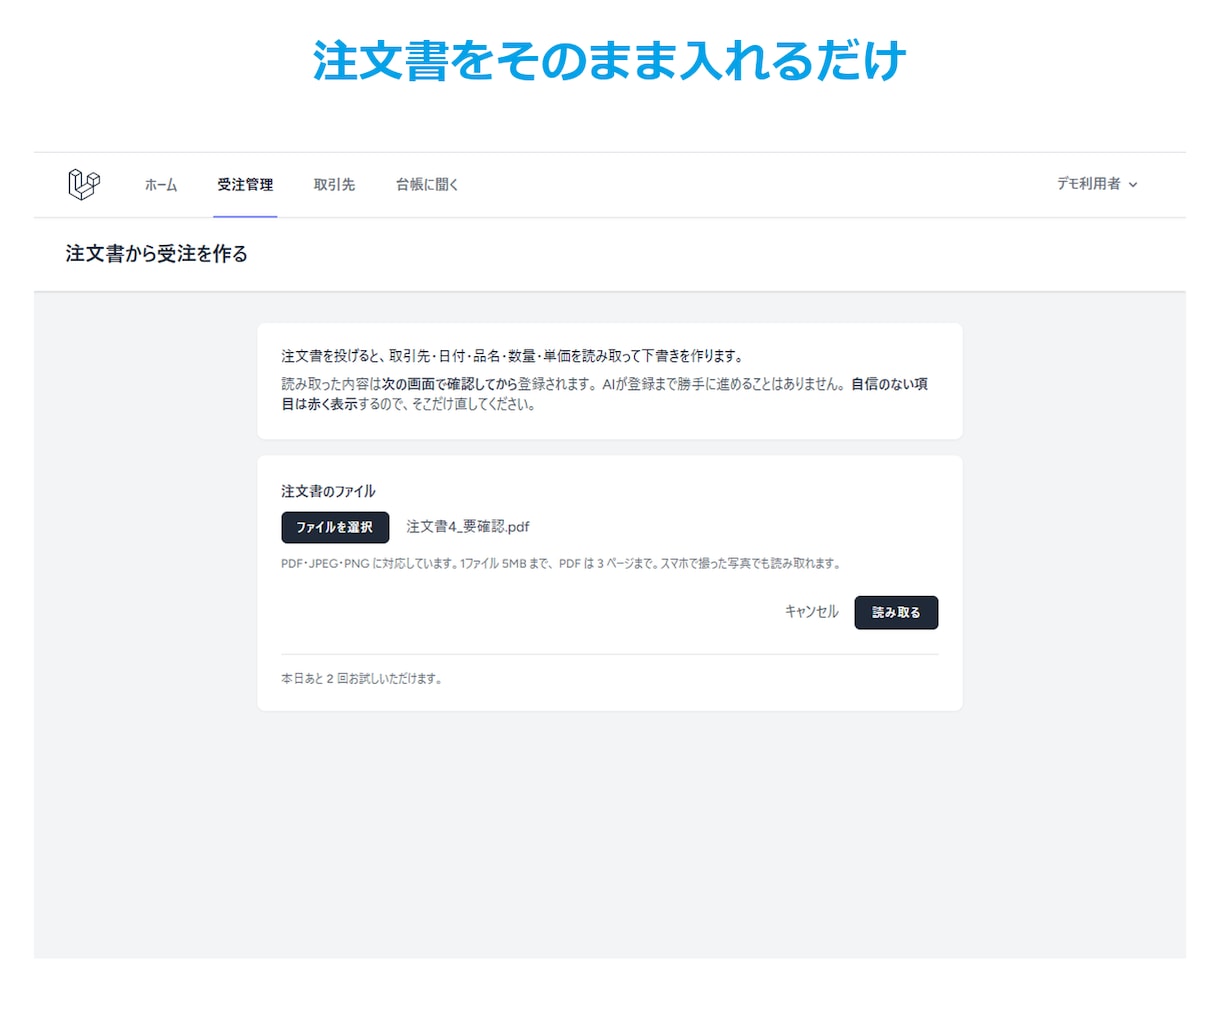
Task: Open the 台帳に聞く tab
Action: tap(427, 185)
